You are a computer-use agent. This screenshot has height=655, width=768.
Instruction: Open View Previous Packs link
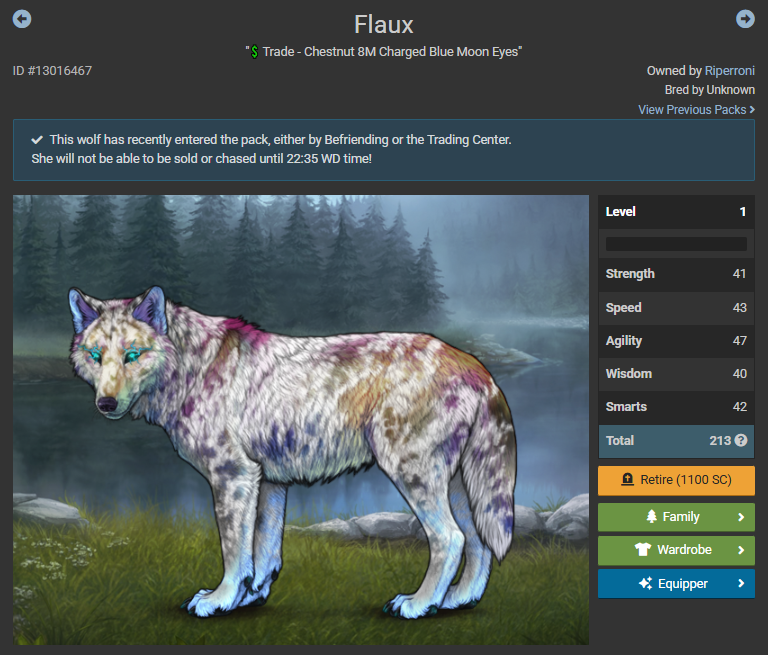[696, 110]
